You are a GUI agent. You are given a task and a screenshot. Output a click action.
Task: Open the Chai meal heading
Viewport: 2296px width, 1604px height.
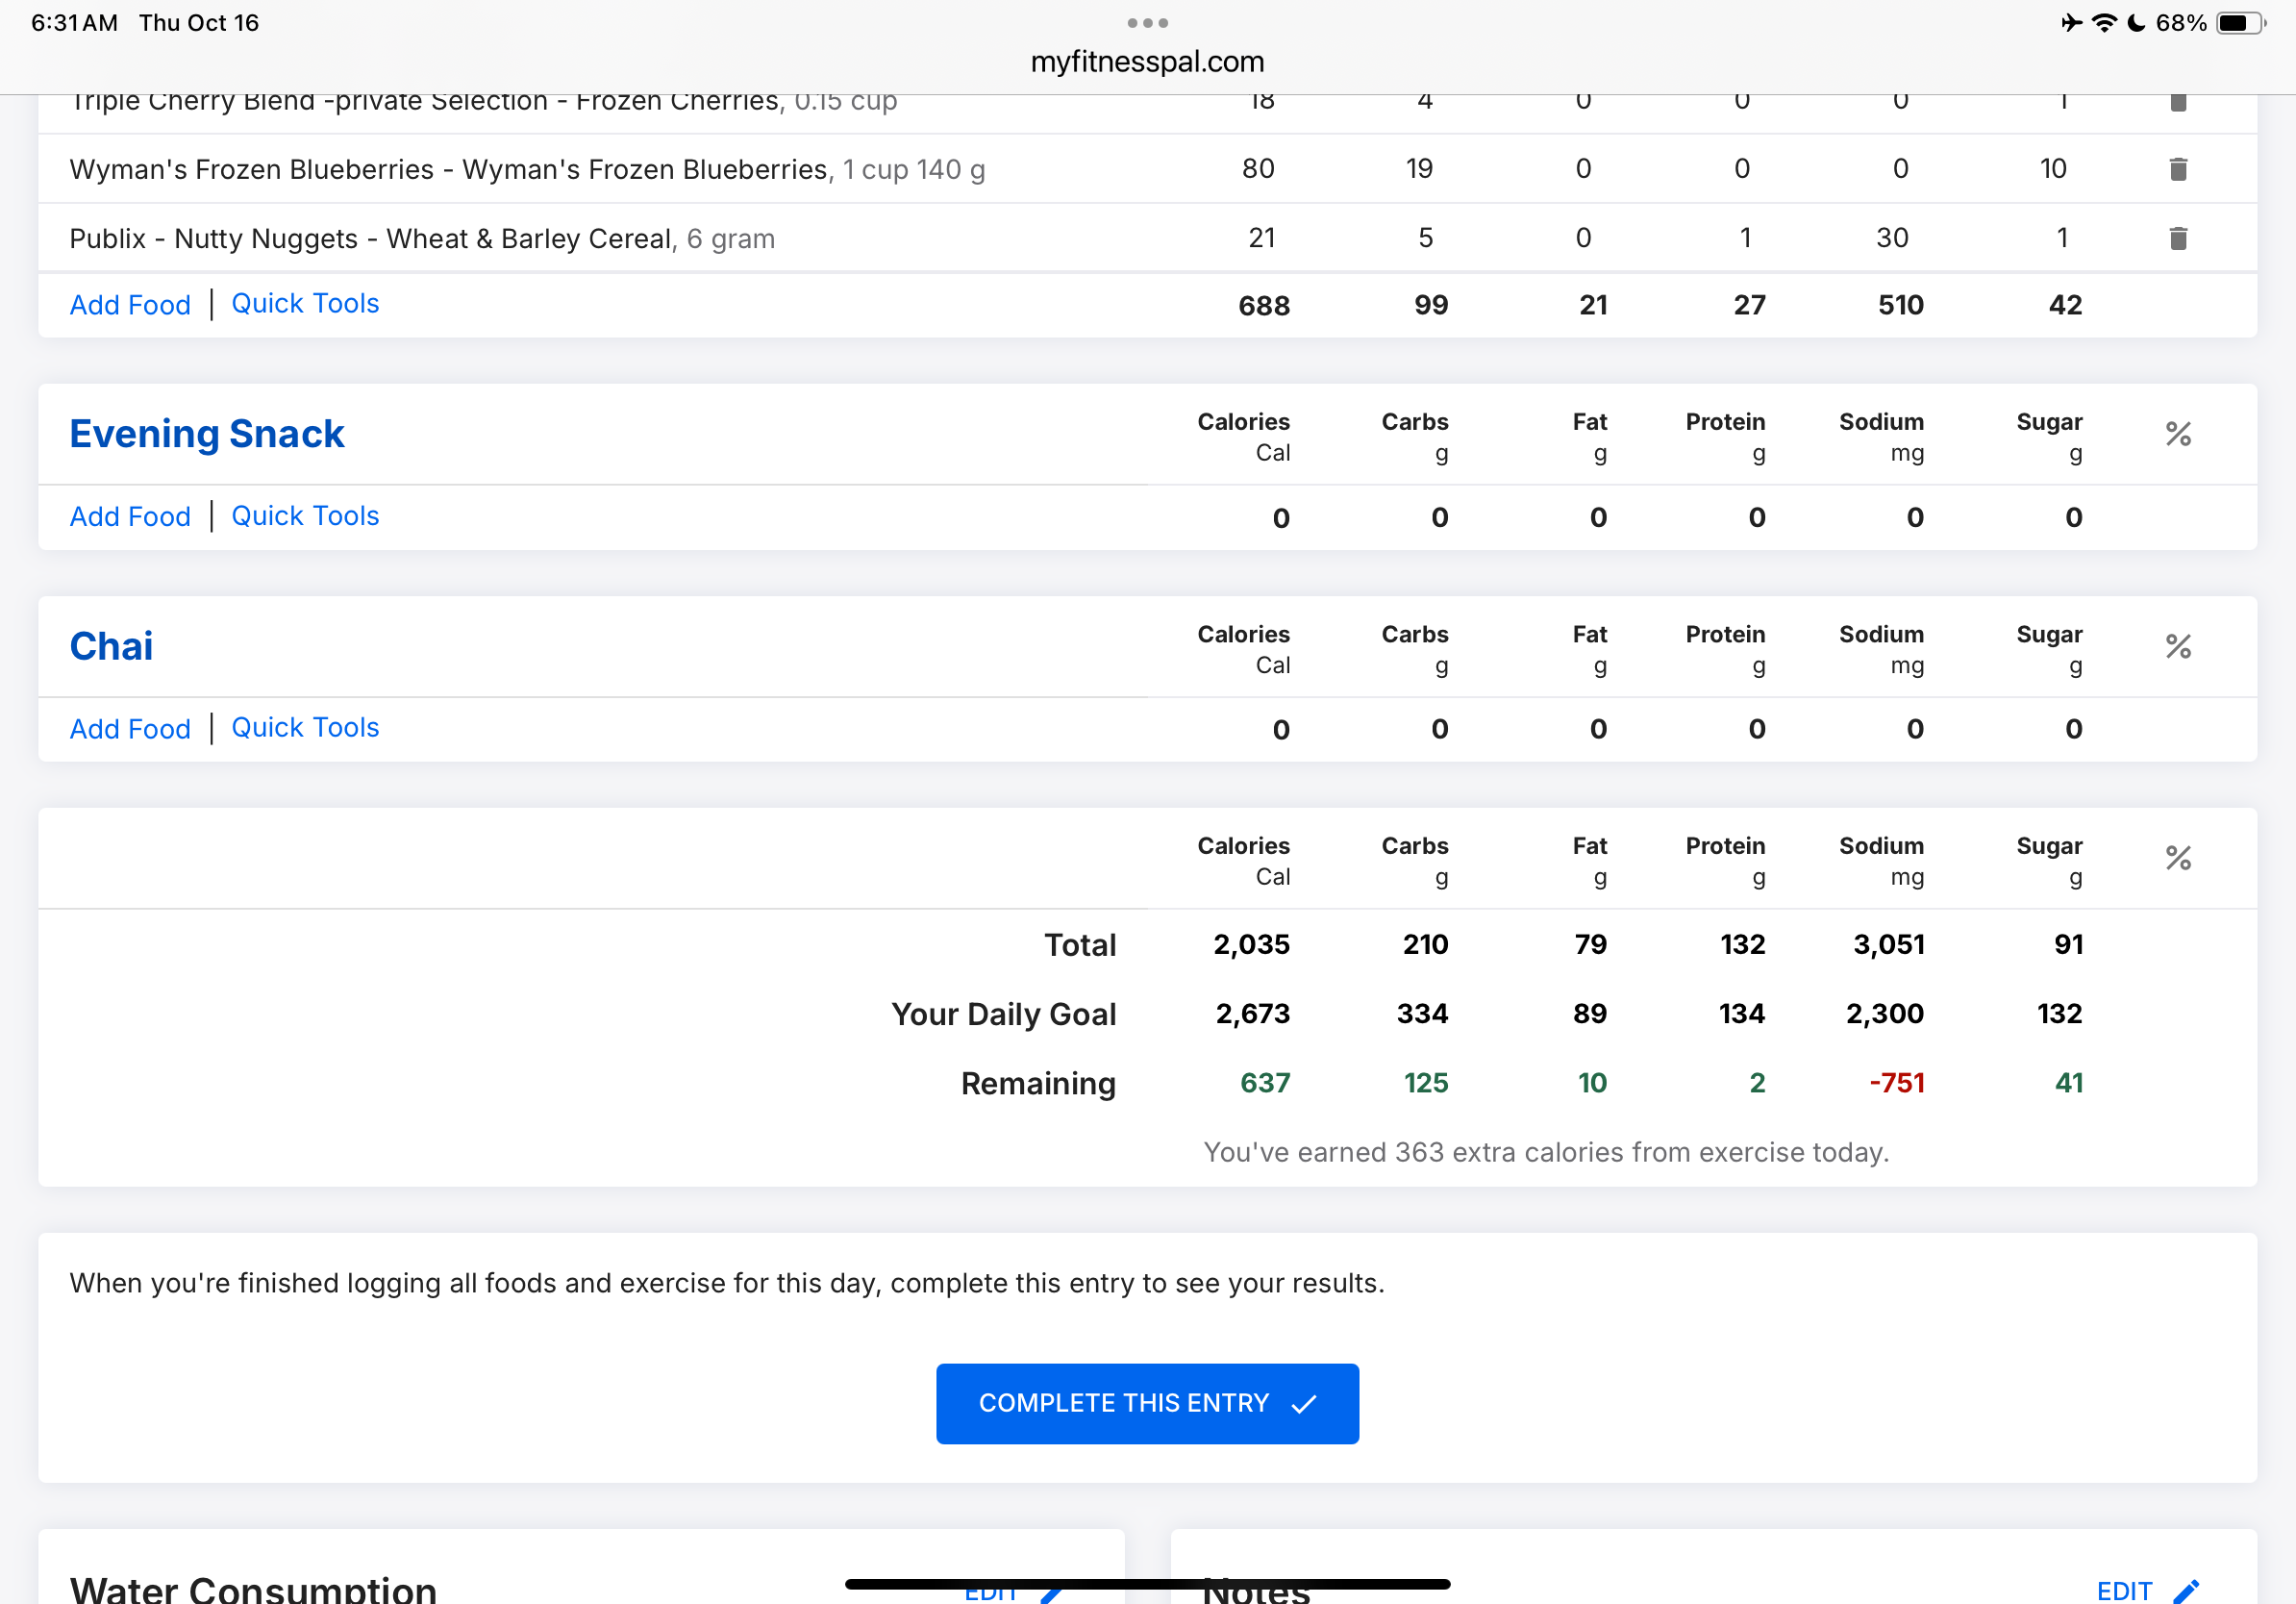tap(111, 647)
